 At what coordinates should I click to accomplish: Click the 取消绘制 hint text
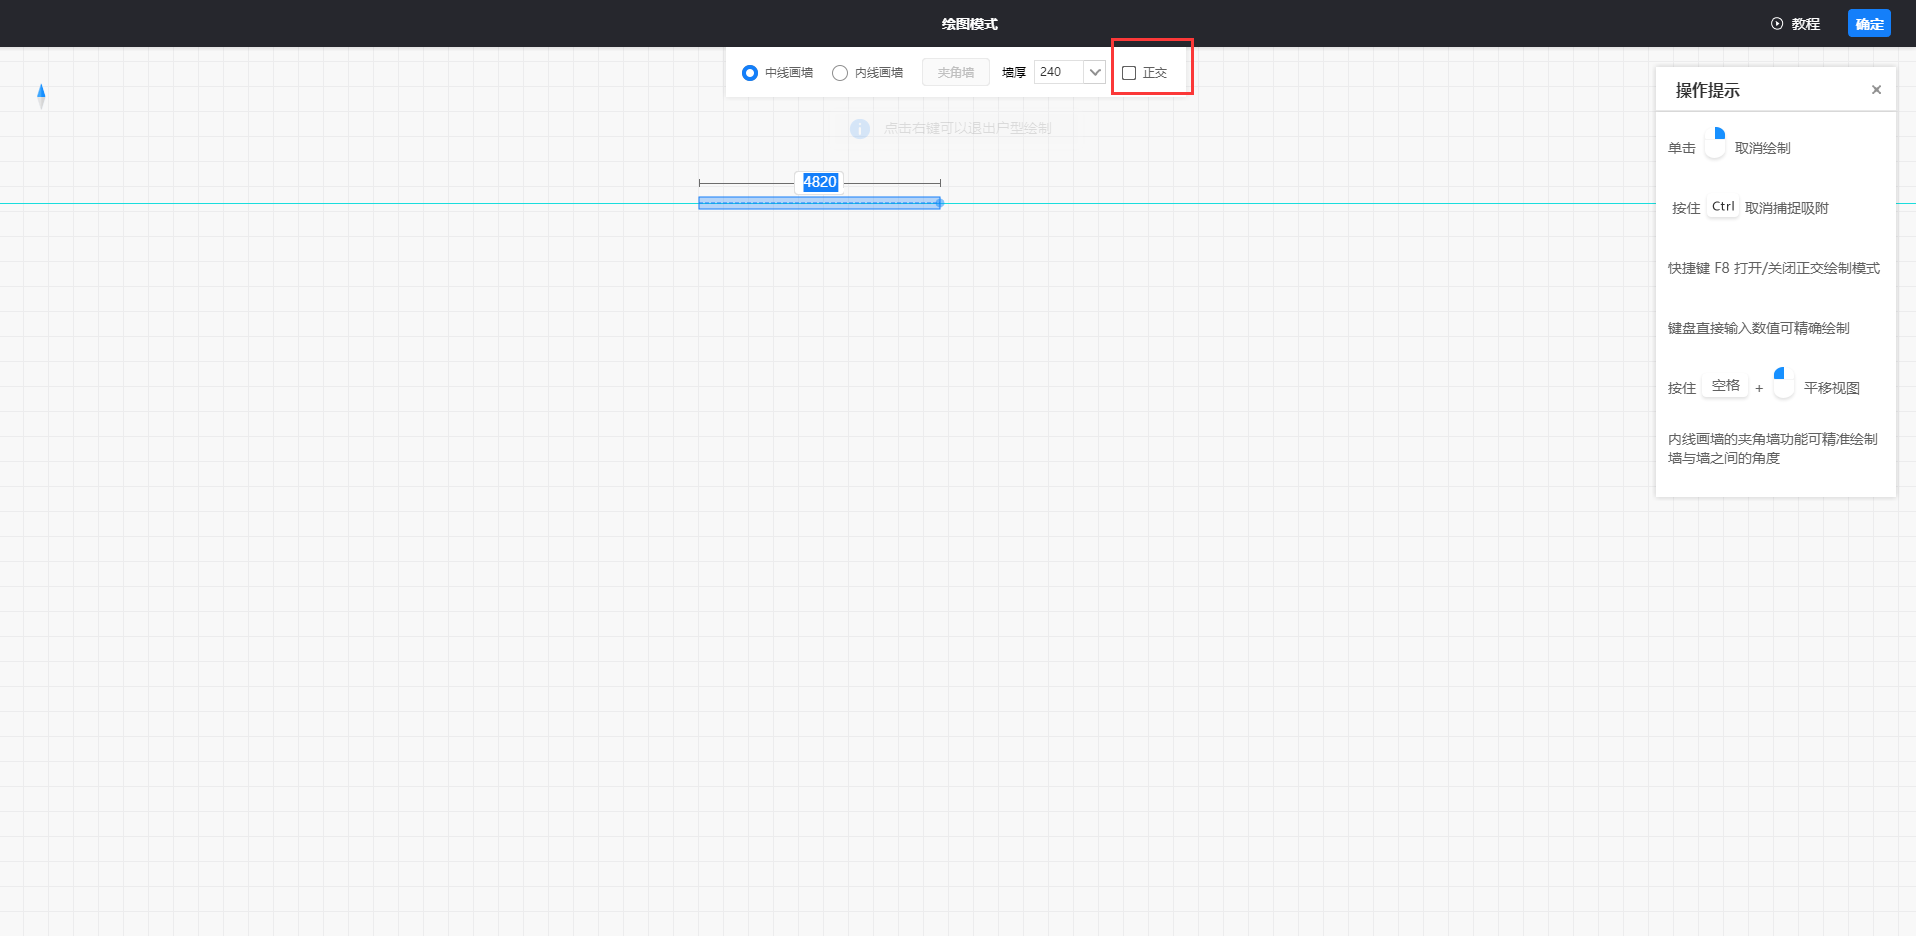coord(1762,148)
